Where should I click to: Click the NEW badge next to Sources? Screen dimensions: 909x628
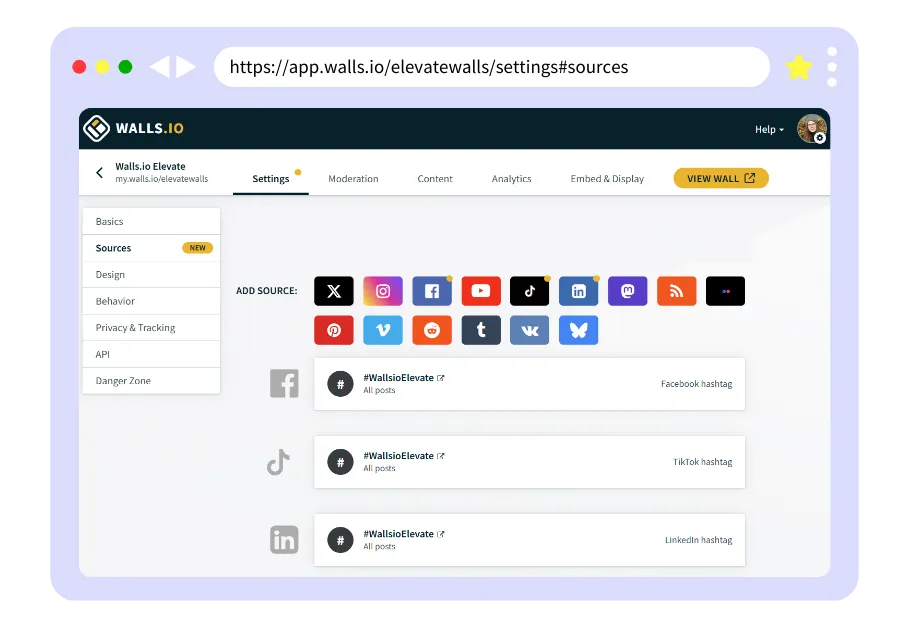click(x=197, y=248)
